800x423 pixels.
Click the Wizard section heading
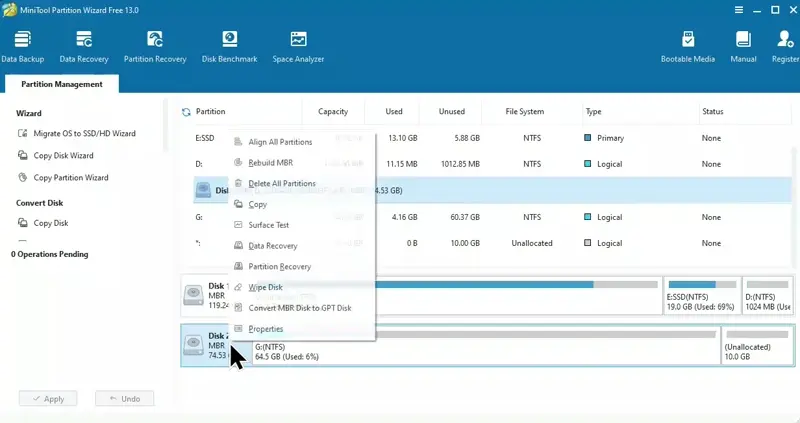coord(29,113)
